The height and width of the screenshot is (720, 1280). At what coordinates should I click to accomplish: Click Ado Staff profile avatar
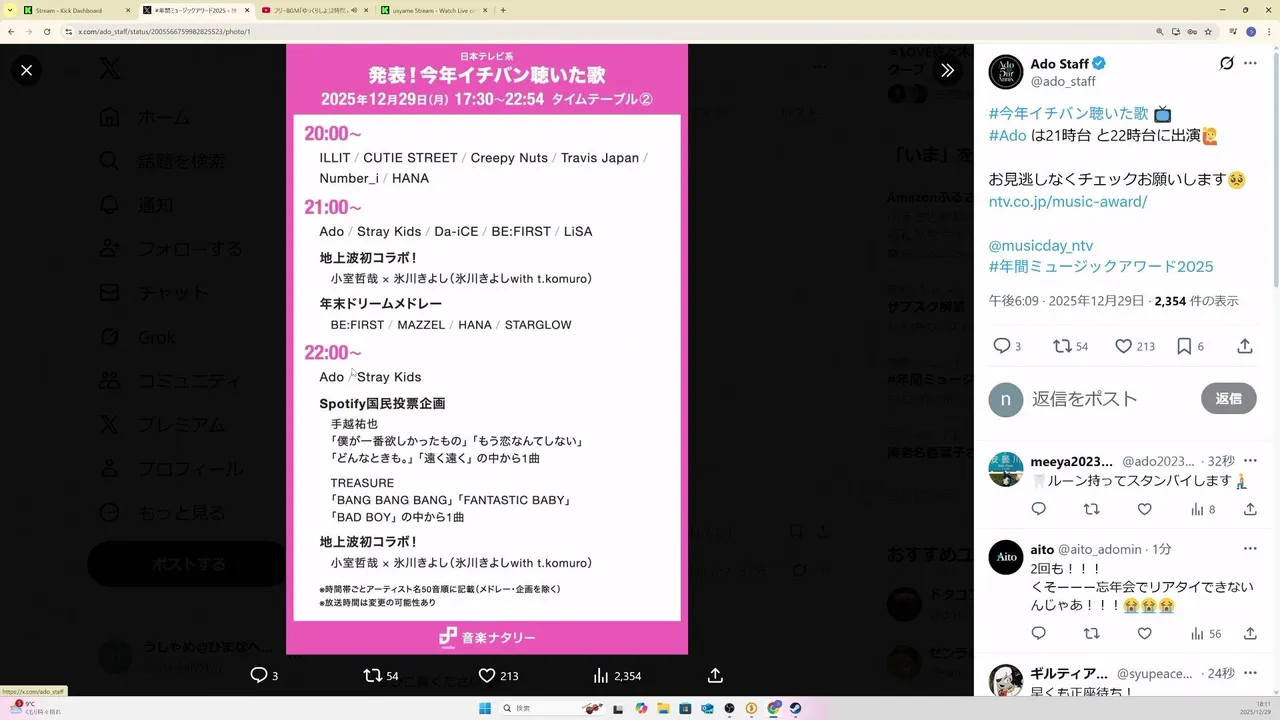click(1006, 72)
